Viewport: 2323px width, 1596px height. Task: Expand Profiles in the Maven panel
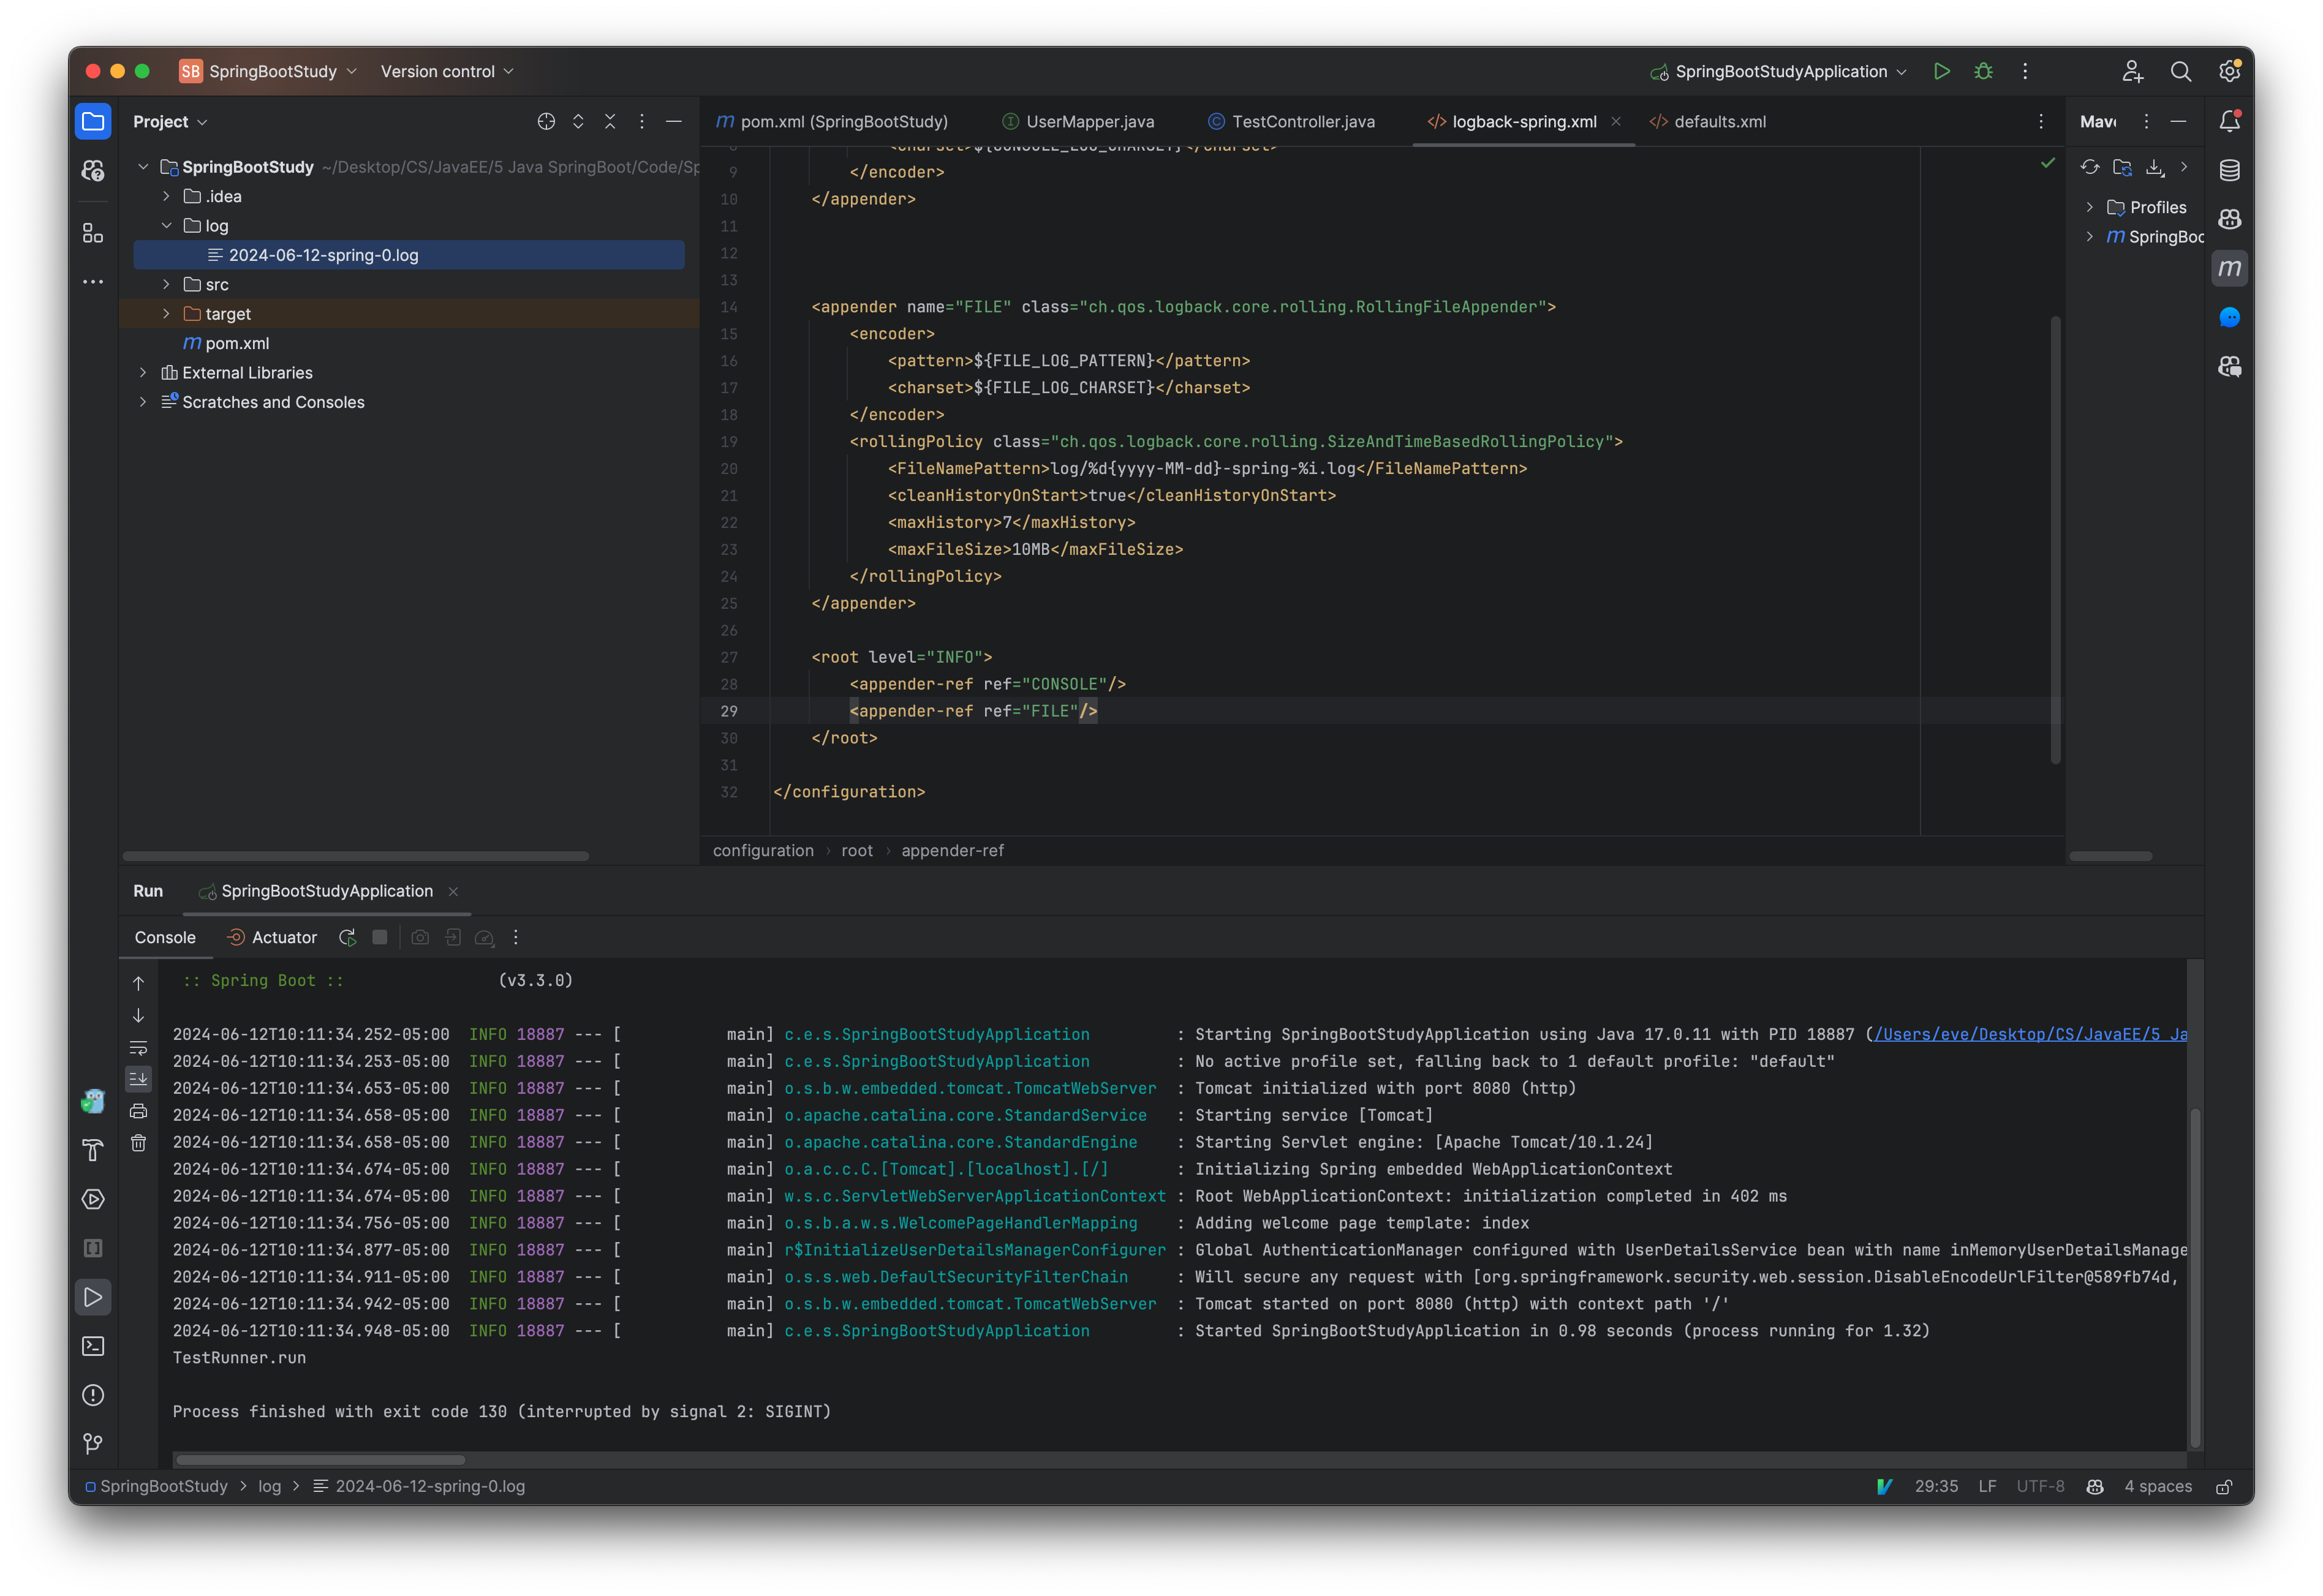point(2091,207)
